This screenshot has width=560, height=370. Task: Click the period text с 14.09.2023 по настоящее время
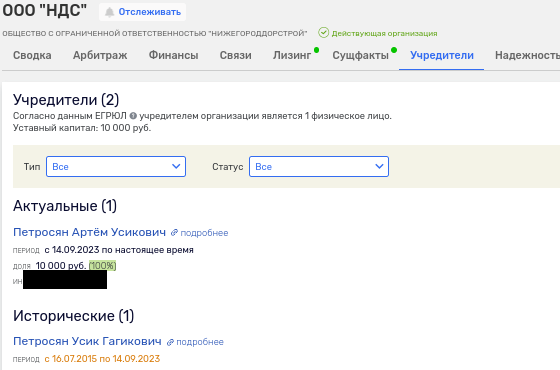pos(119,250)
